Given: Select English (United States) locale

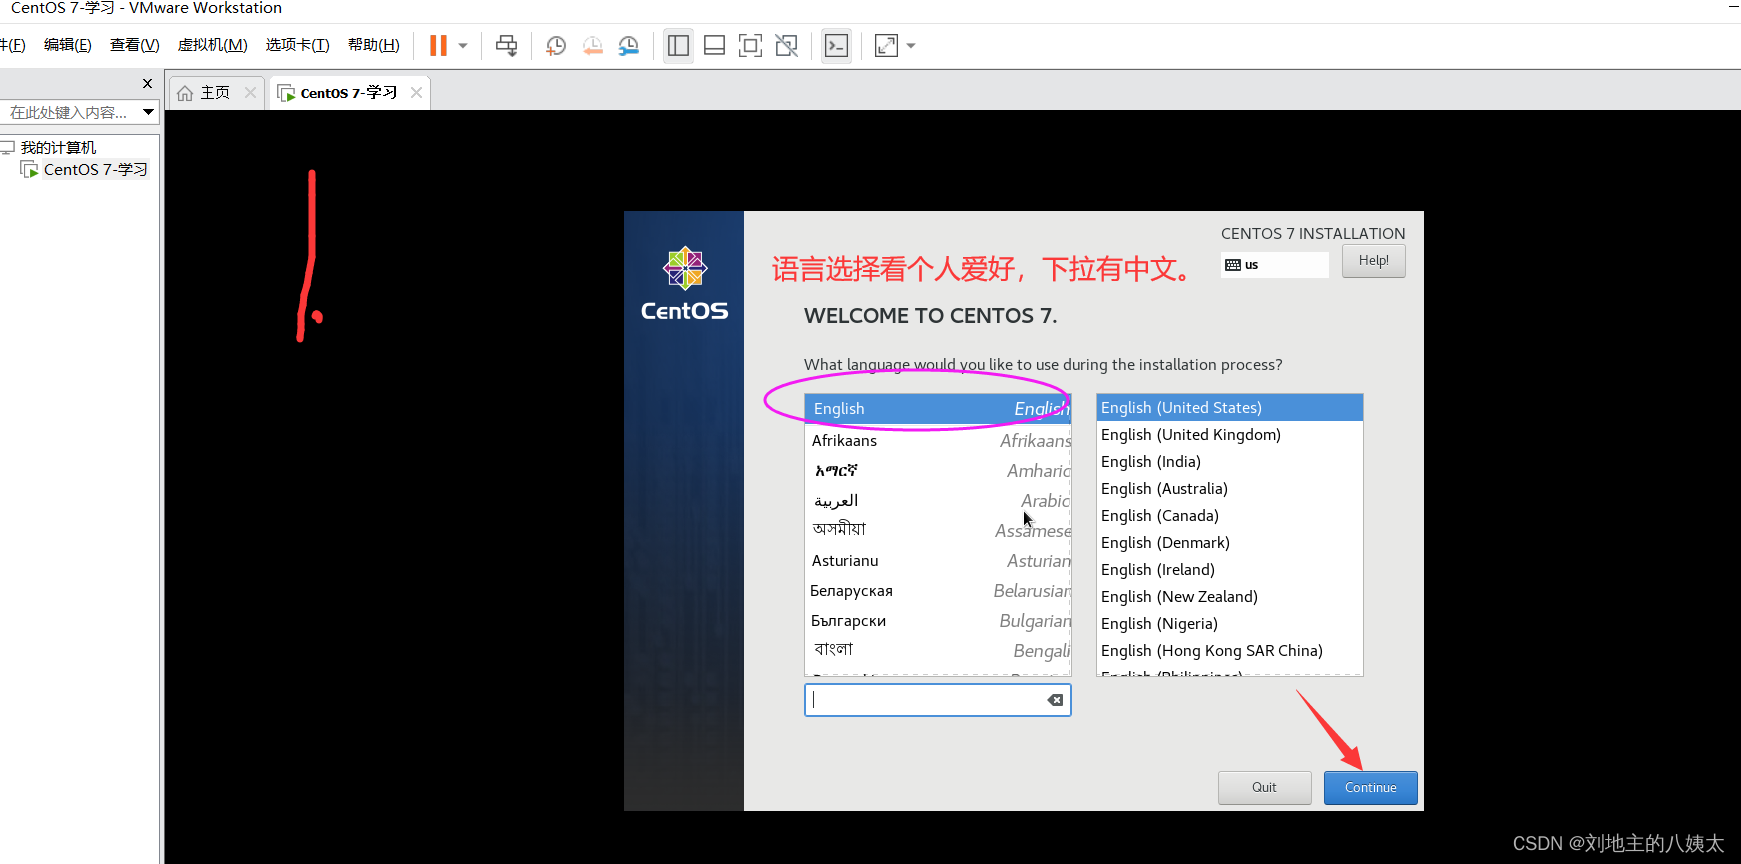Looking at the screenshot, I should pyautogui.click(x=1230, y=408).
